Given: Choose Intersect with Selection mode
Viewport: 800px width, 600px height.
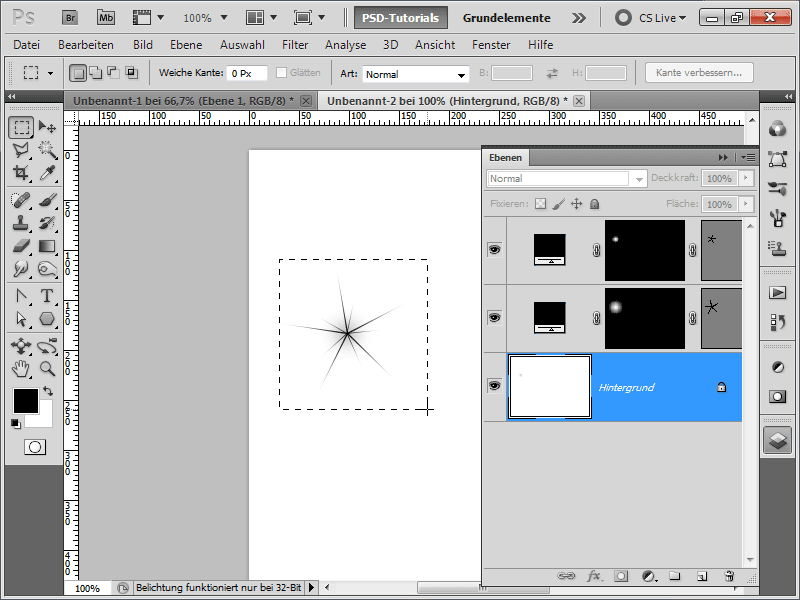Looking at the screenshot, I should click(132, 73).
